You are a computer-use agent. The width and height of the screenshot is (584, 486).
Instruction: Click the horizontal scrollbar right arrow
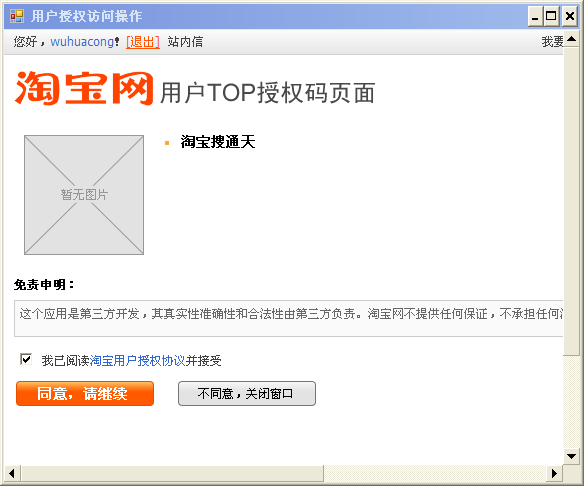555,473
